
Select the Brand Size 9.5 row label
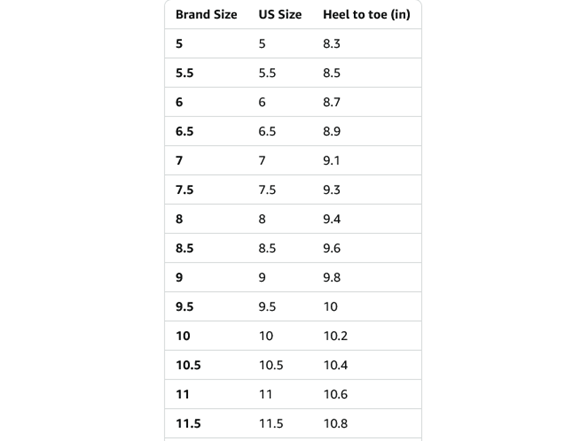(184, 307)
